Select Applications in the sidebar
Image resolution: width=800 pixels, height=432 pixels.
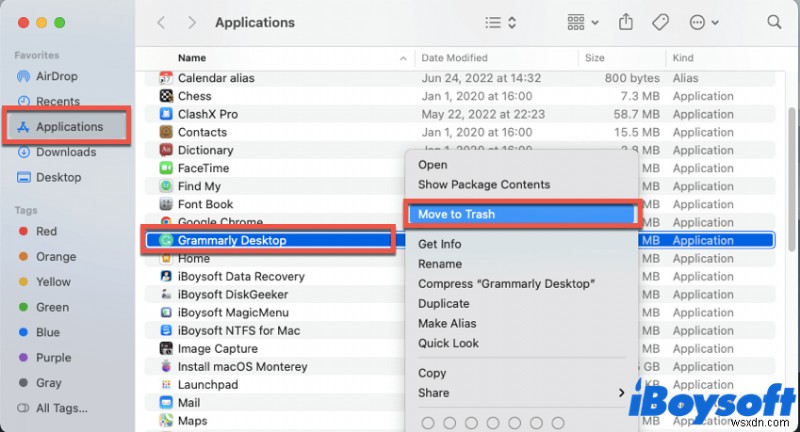tap(67, 126)
